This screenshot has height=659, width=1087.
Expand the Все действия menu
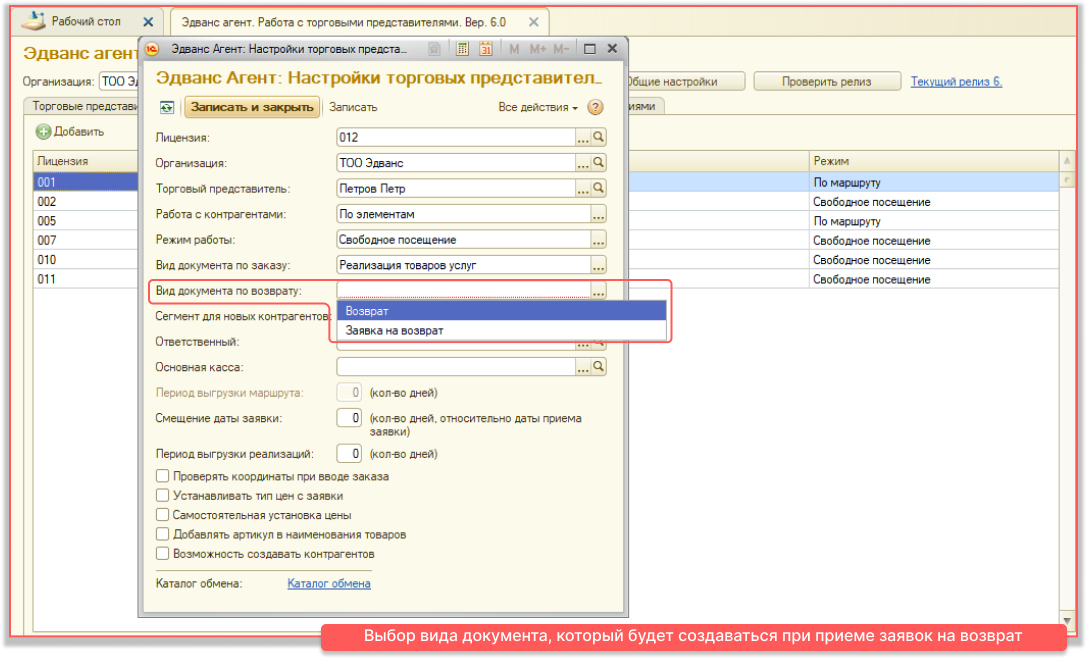pyautogui.click(x=538, y=107)
